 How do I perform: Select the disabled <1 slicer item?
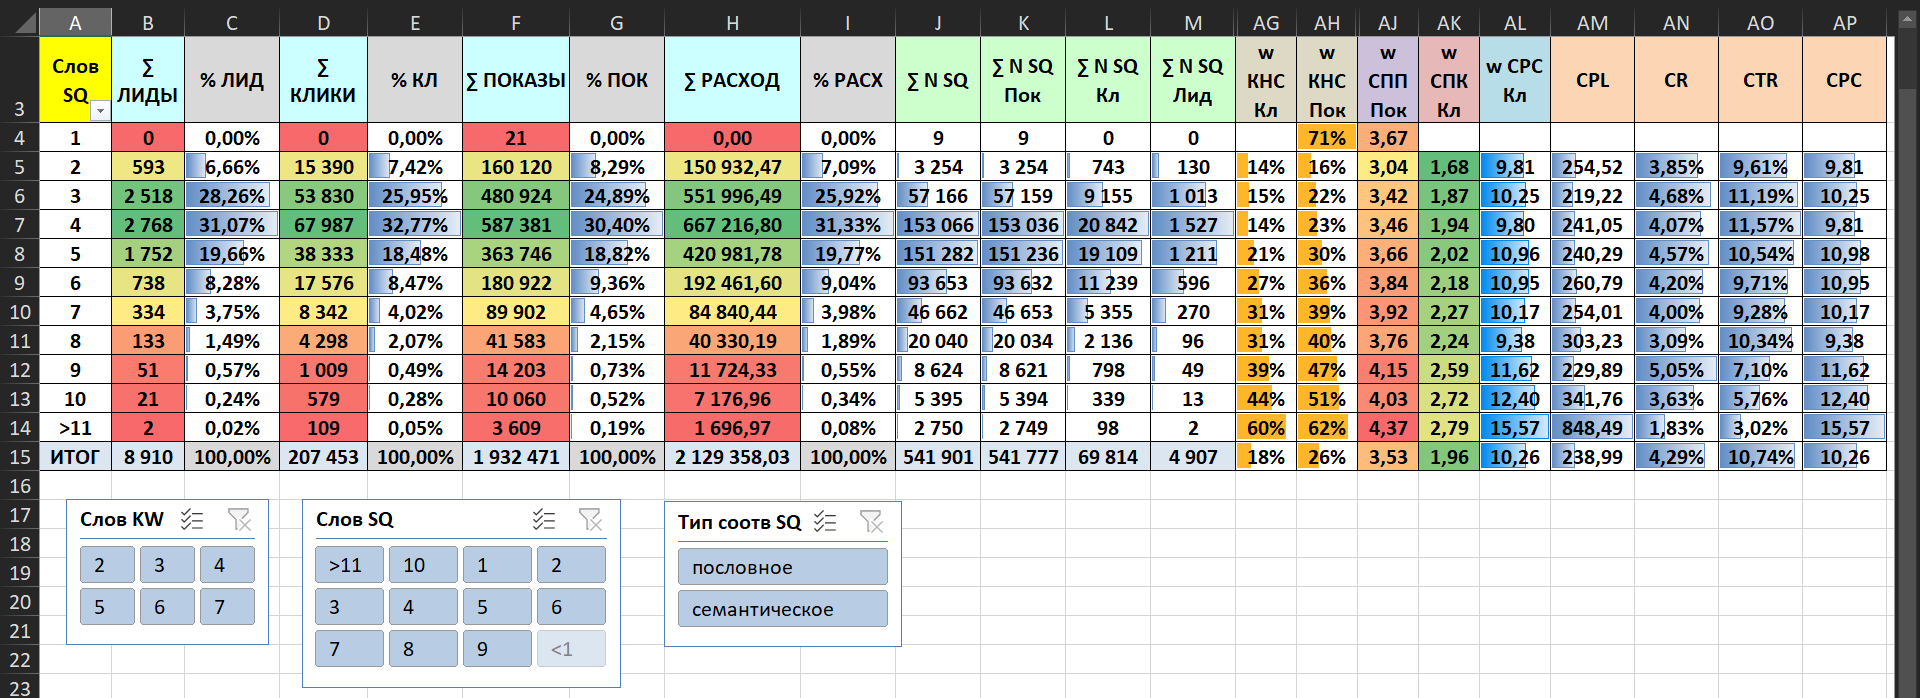571,649
